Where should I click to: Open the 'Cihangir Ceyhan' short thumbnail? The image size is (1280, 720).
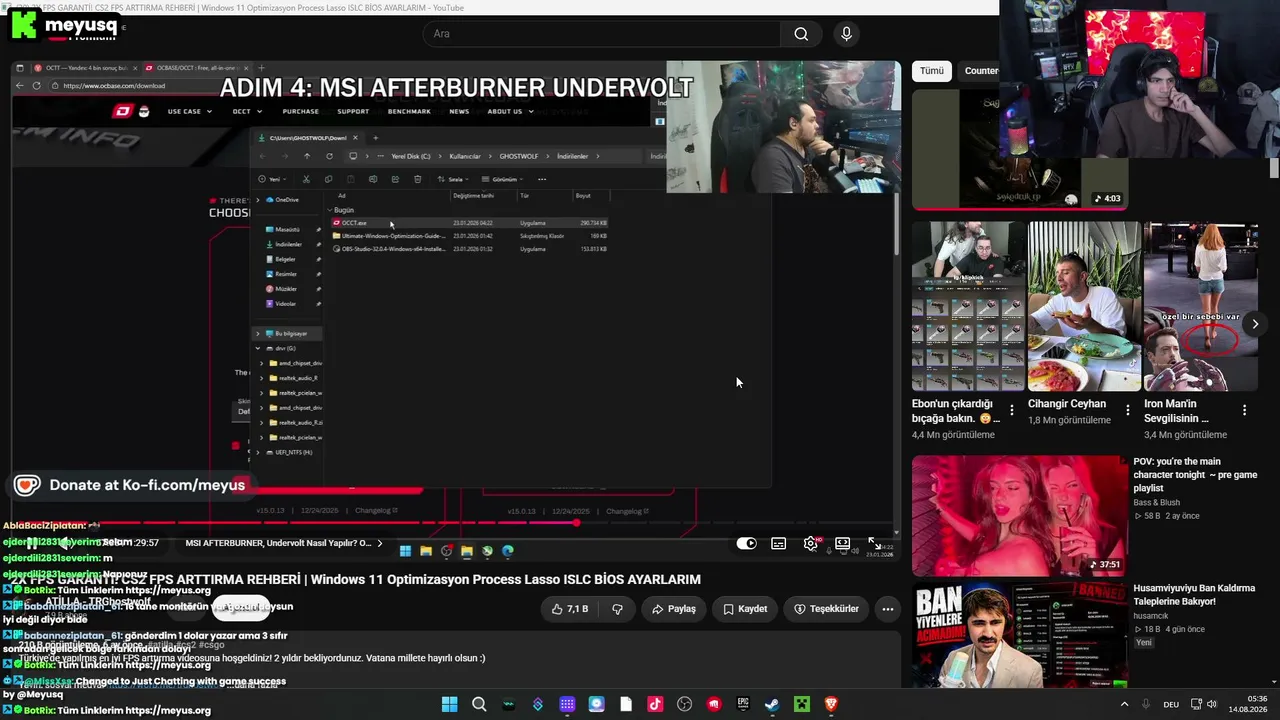tap(1084, 306)
